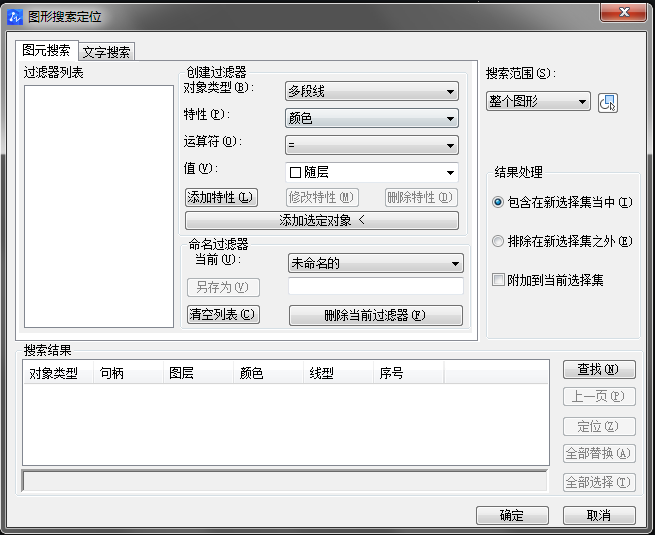Open the 值 color swatch 随层 selector
This screenshot has height=535, width=655.
click(371, 172)
